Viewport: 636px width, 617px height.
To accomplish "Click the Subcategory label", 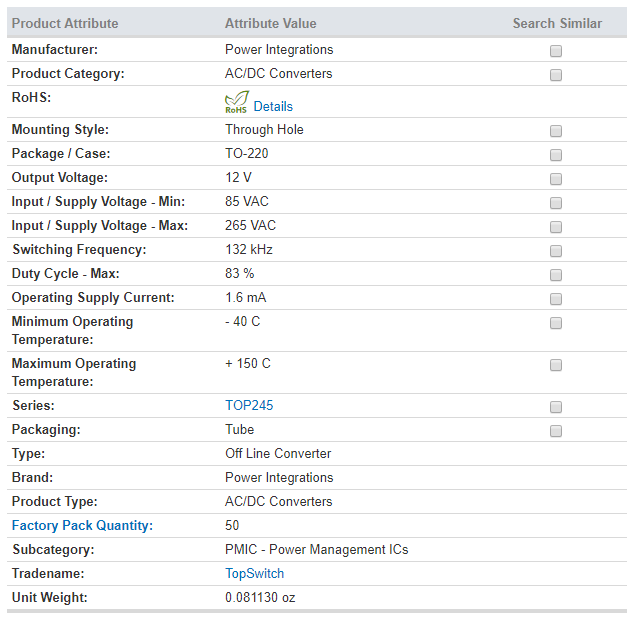I will (53, 549).
